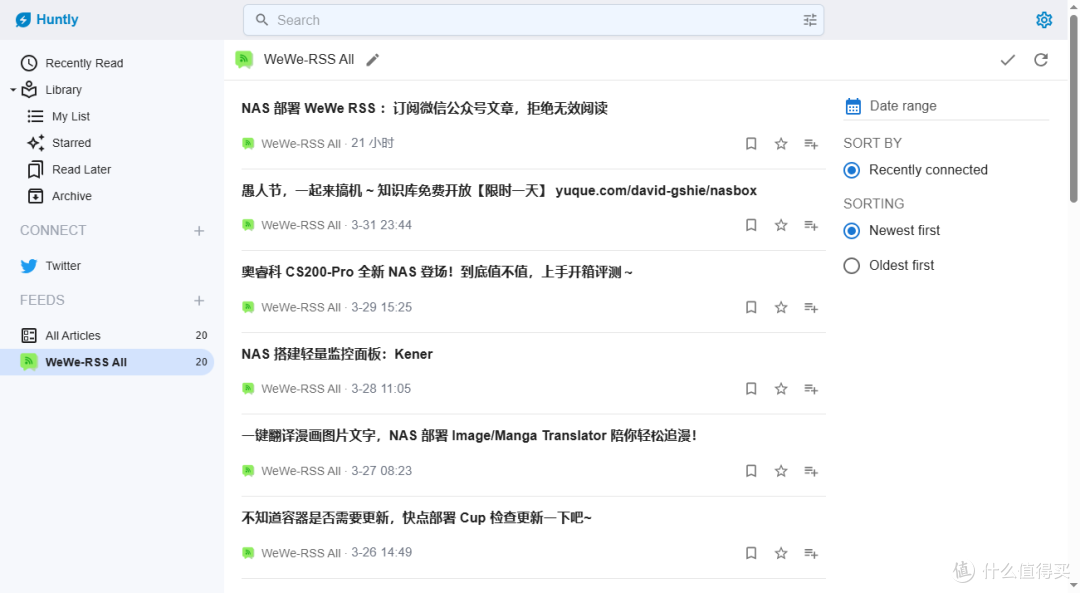Add NAS 部署 WeWe RSS article to list

811,143
